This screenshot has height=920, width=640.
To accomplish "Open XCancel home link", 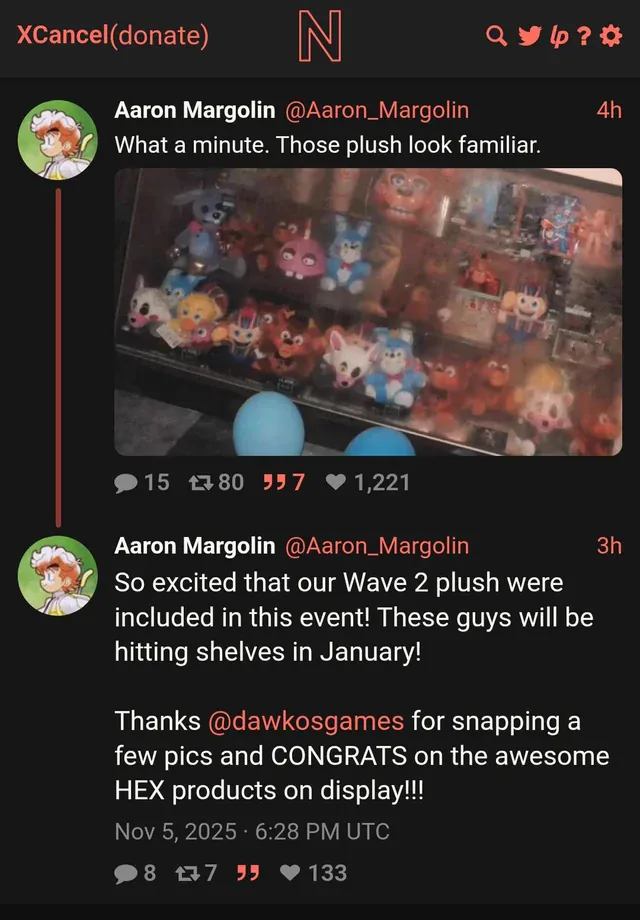I will (62, 35).
